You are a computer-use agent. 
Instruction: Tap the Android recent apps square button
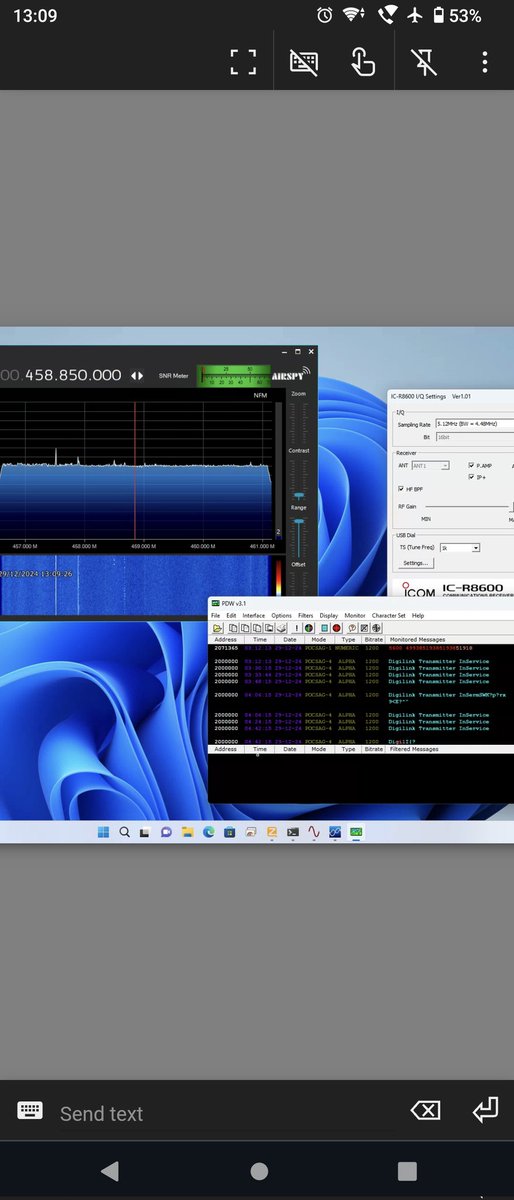pyautogui.click(x=407, y=1171)
